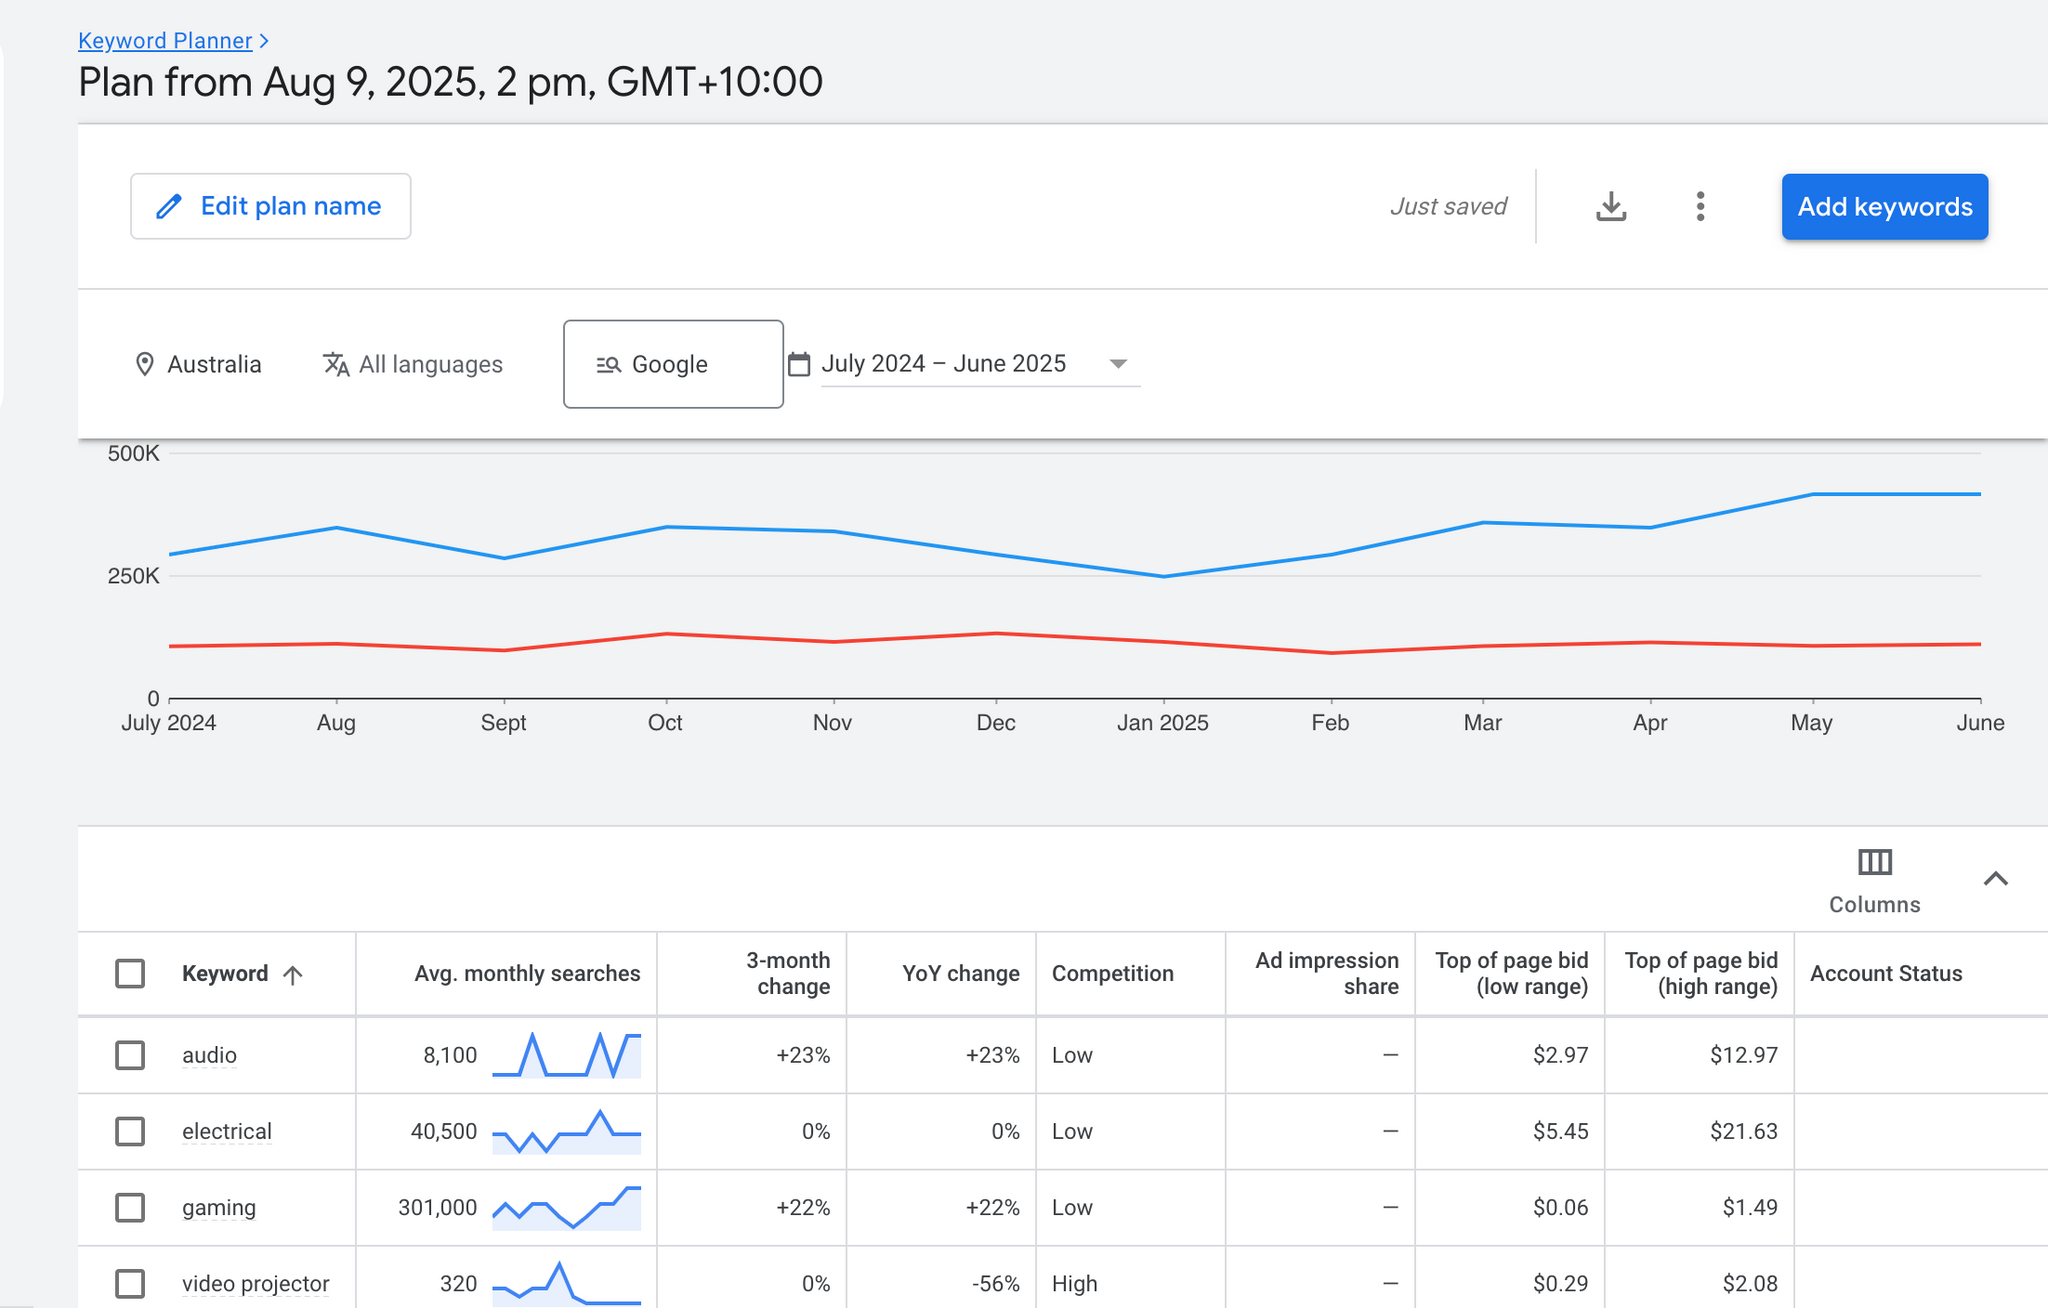Viewport: 2048px width, 1308px height.
Task: Click the download plan icon
Action: (x=1610, y=206)
